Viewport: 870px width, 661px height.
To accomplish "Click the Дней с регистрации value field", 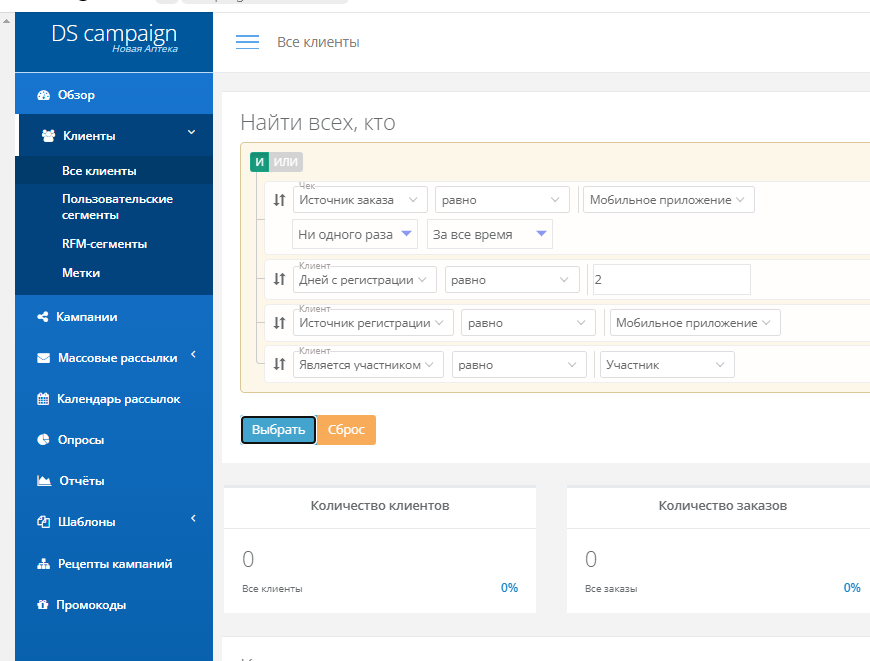I will coord(670,280).
